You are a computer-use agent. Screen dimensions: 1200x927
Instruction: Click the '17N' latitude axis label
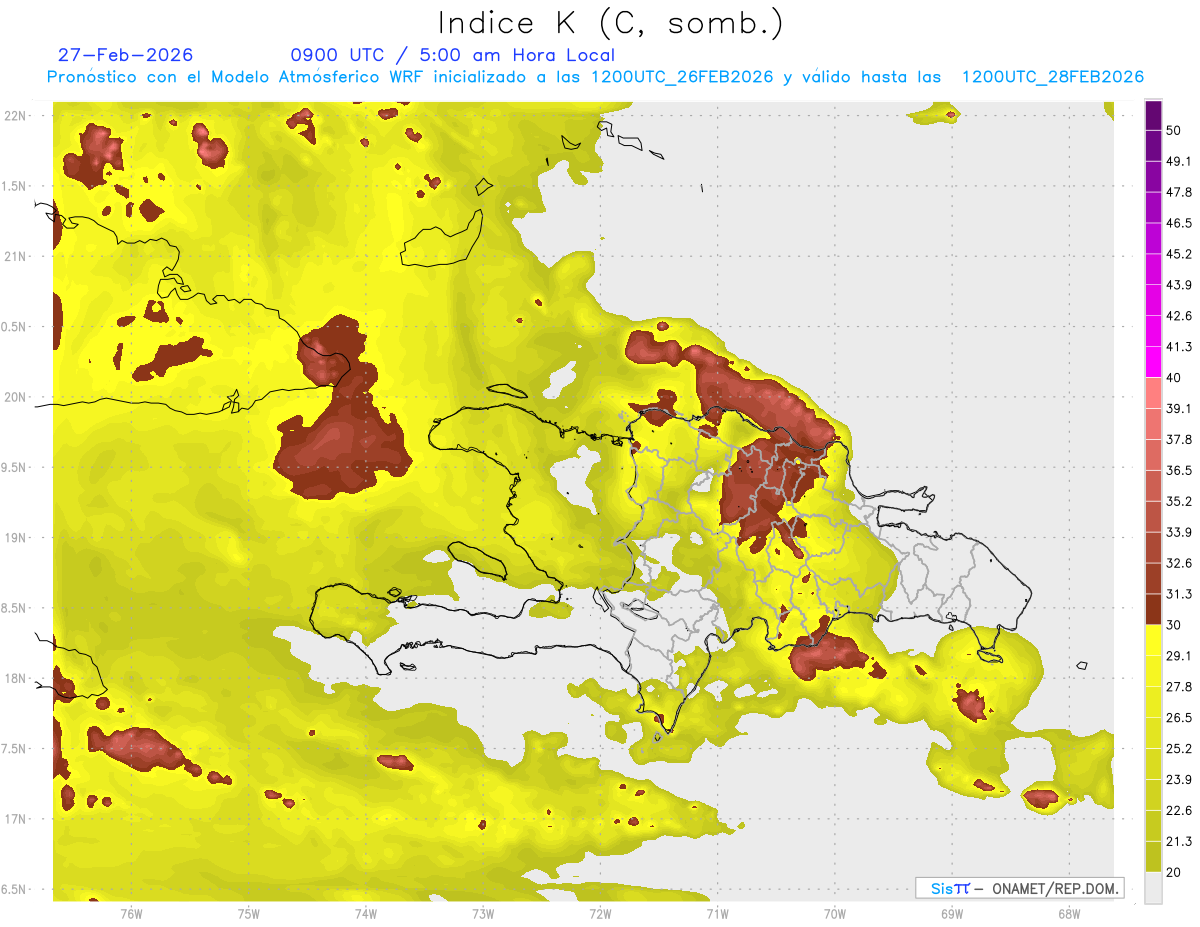click(x=17, y=819)
